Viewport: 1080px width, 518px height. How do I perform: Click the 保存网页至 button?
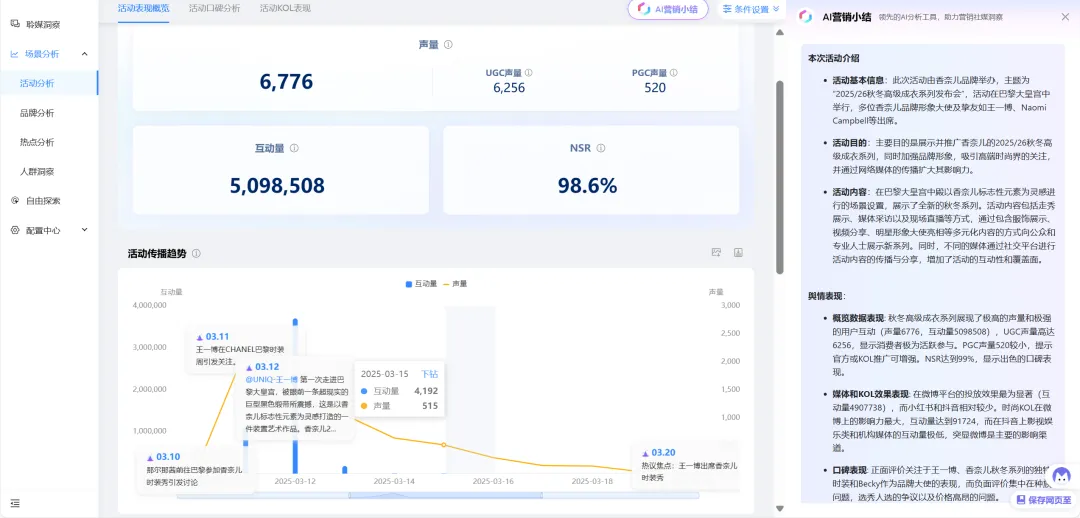1042,500
